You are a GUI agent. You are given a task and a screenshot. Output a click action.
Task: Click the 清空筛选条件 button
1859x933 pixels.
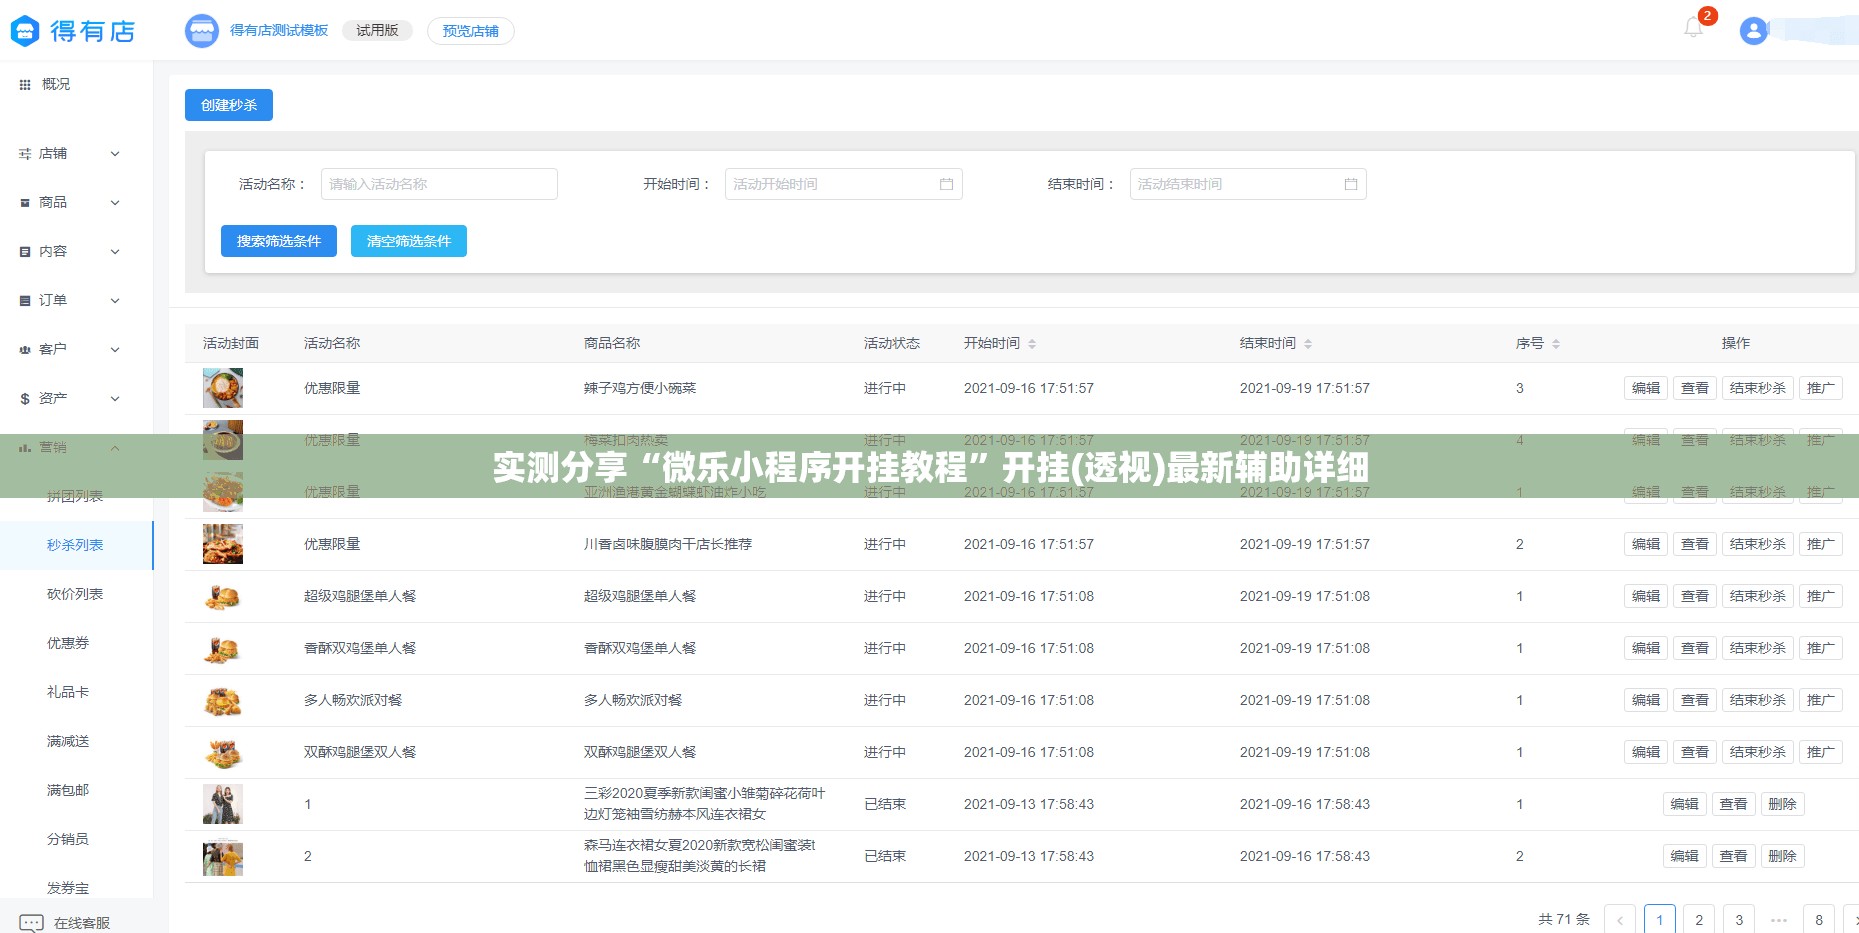coord(409,241)
